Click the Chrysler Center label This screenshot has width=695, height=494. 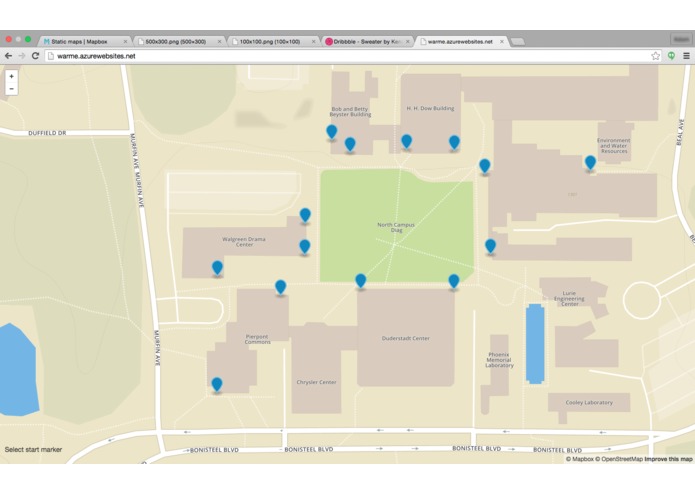(316, 382)
